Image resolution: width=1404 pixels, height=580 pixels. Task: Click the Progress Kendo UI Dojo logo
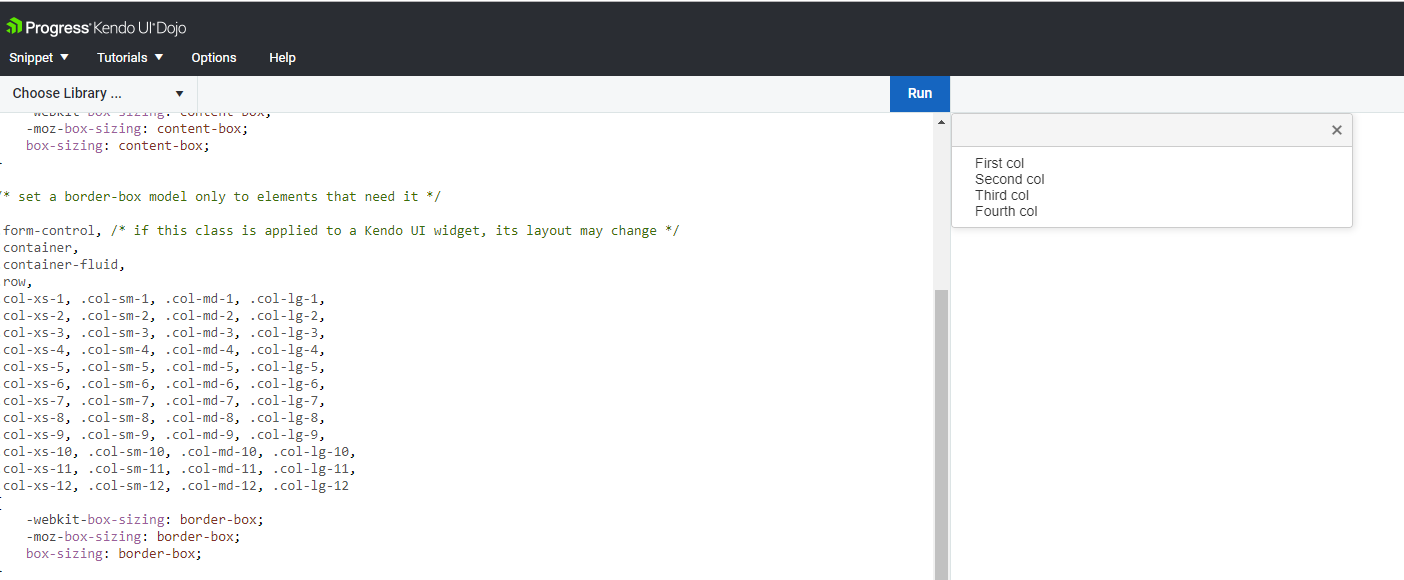point(96,27)
